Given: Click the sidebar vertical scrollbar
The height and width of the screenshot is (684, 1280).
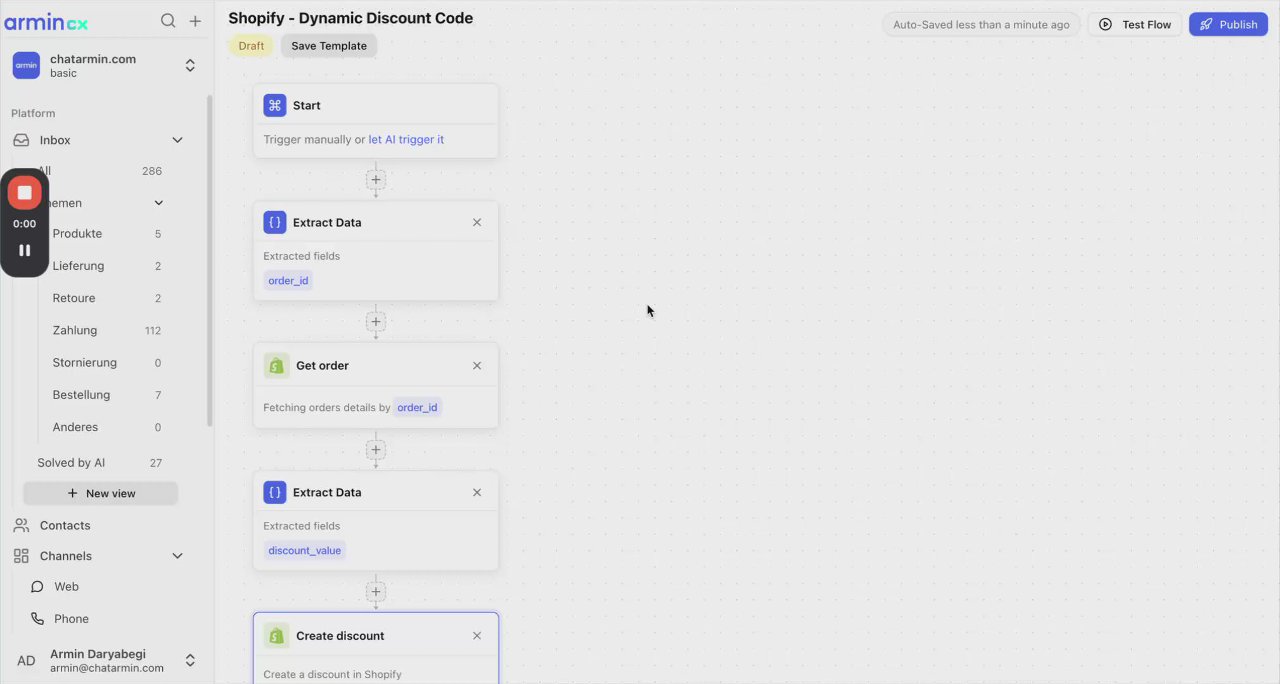Looking at the screenshot, I should pos(210,260).
